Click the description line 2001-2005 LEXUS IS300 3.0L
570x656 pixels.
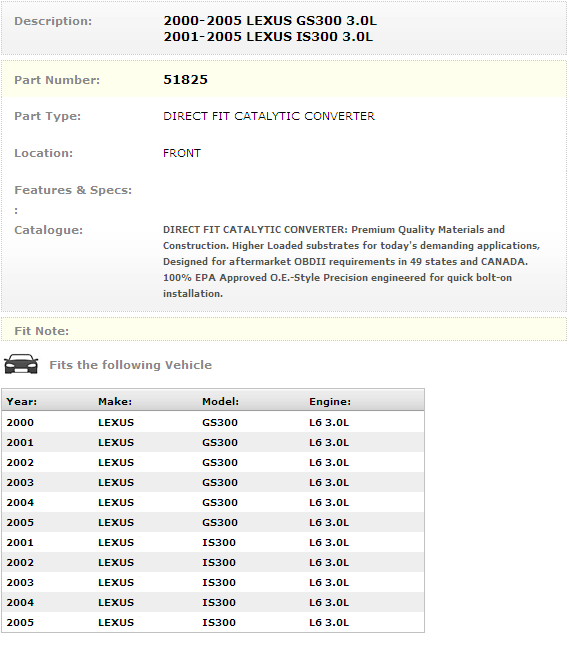[x=268, y=37]
